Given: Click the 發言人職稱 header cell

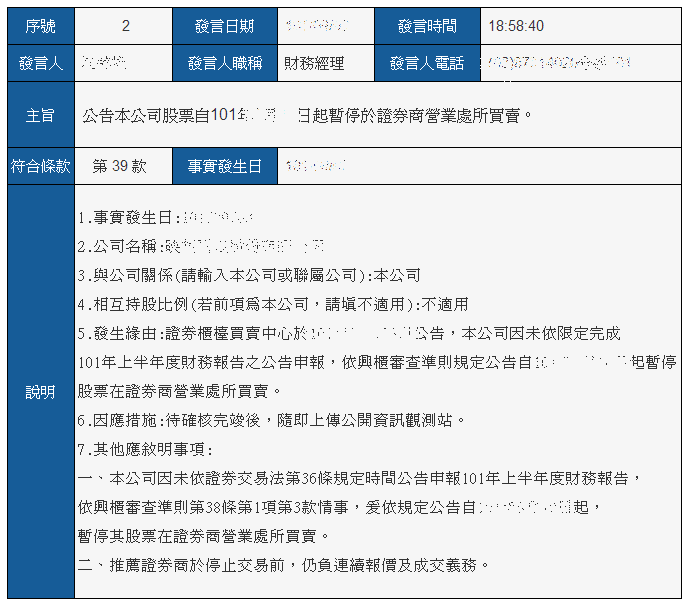Looking at the screenshot, I should tap(225, 63).
